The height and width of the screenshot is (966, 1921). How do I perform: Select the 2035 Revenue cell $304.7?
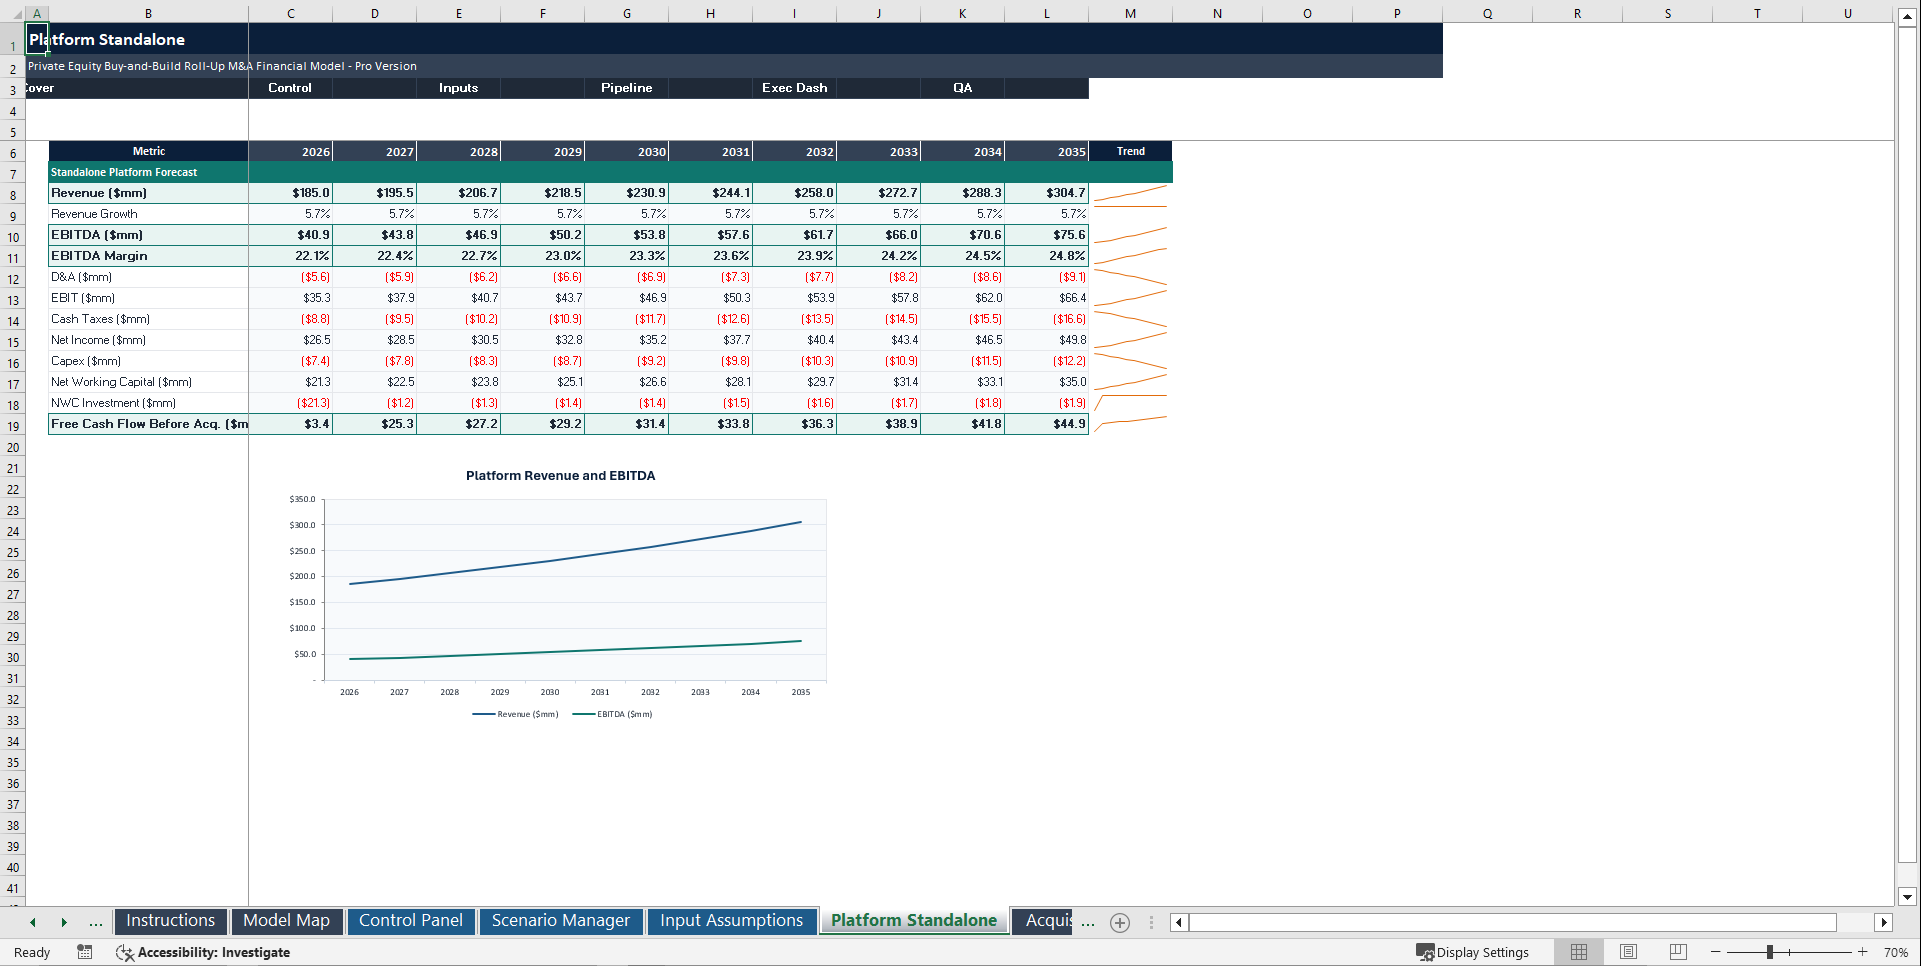1046,193
